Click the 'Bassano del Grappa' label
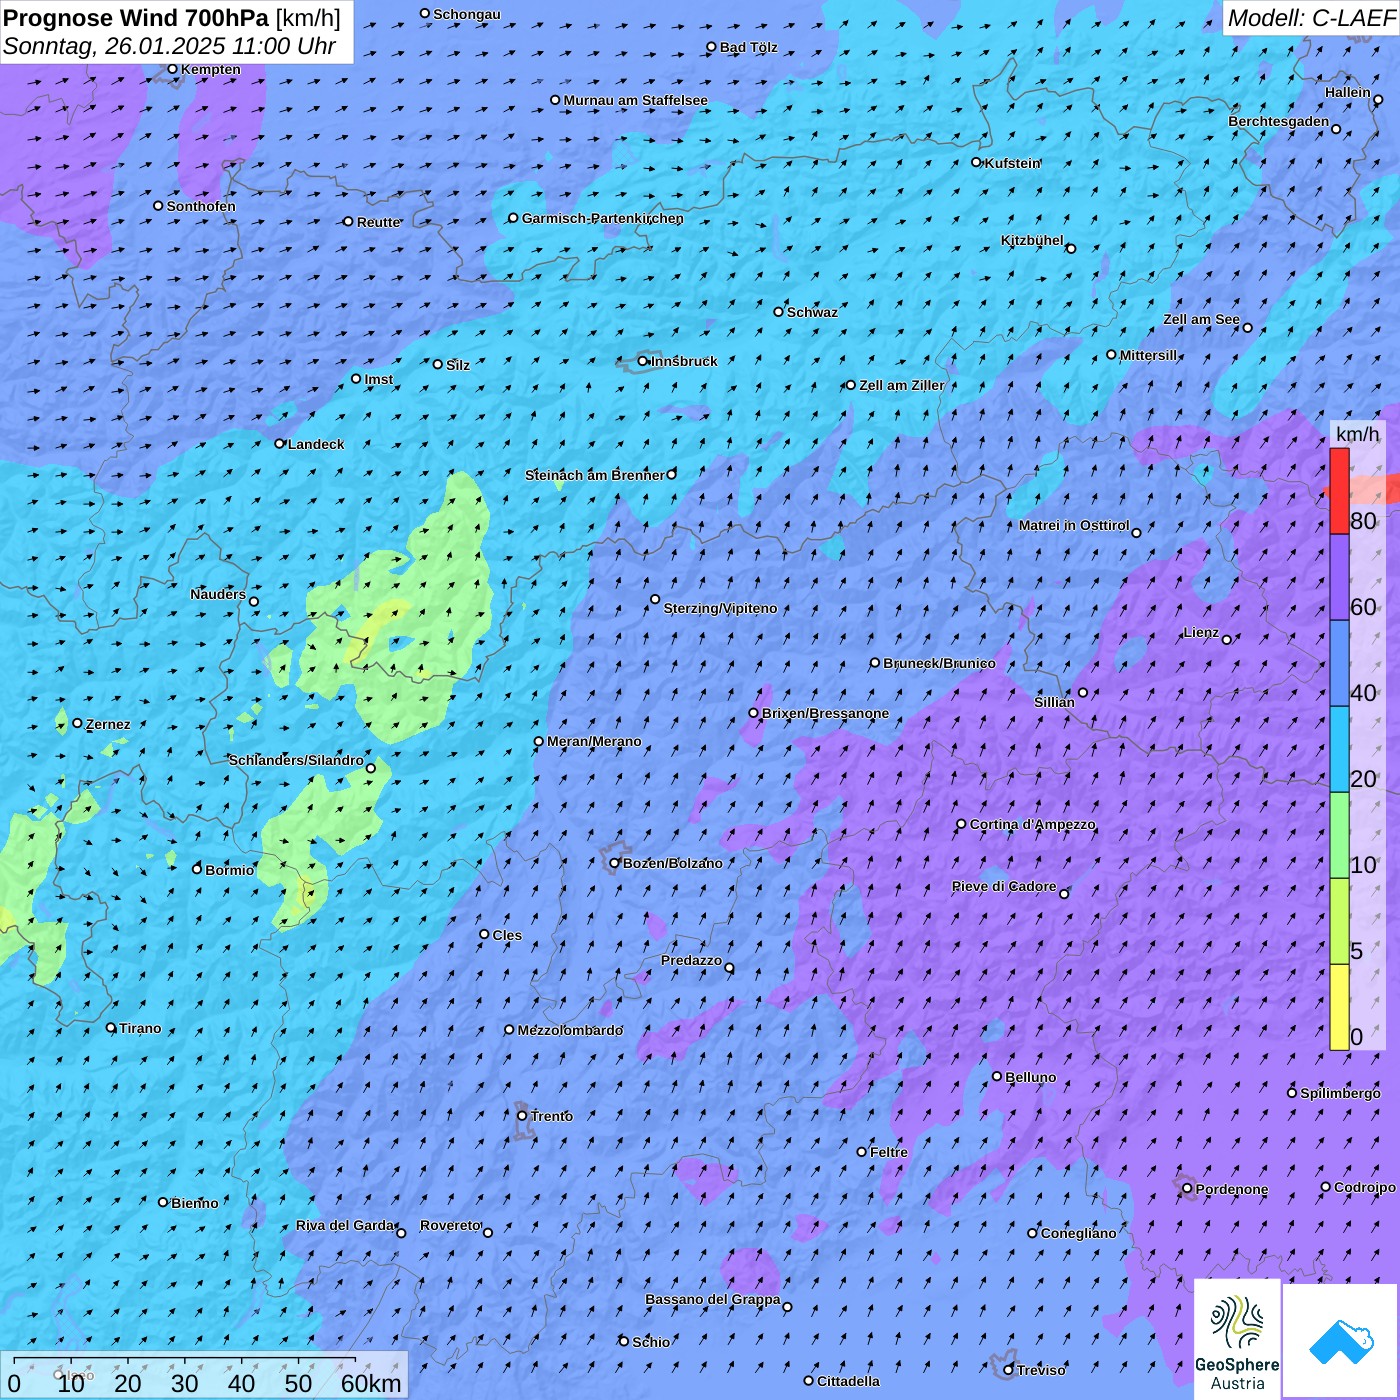Image resolution: width=1400 pixels, height=1400 pixels. pos(713,1299)
